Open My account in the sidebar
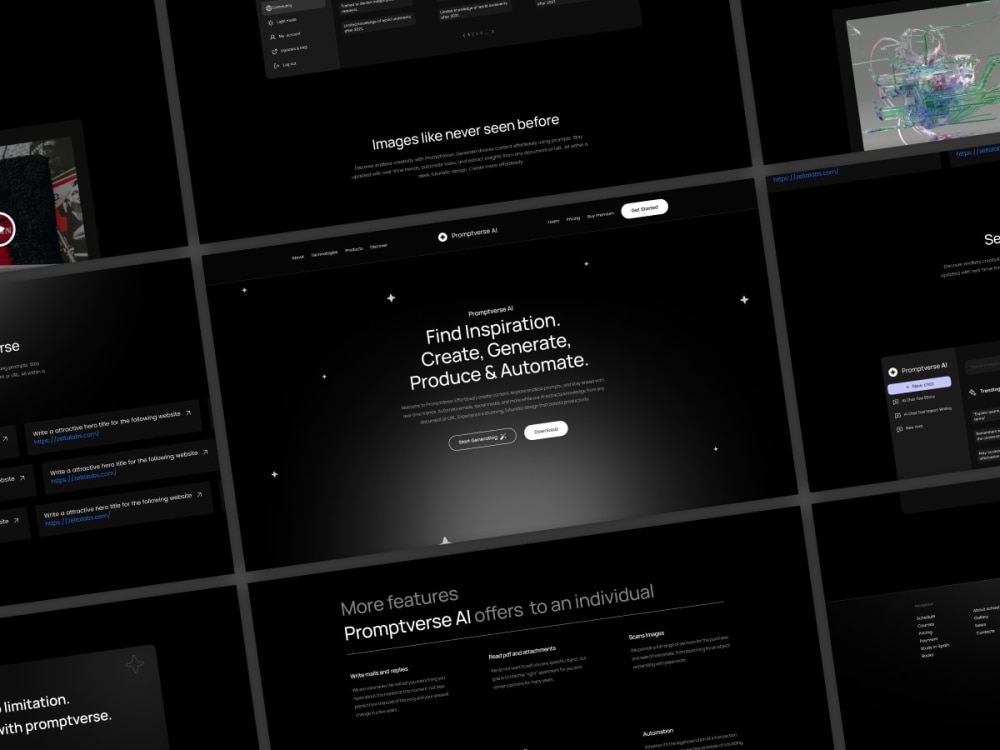1000x750 pixels. pos(289,35)
